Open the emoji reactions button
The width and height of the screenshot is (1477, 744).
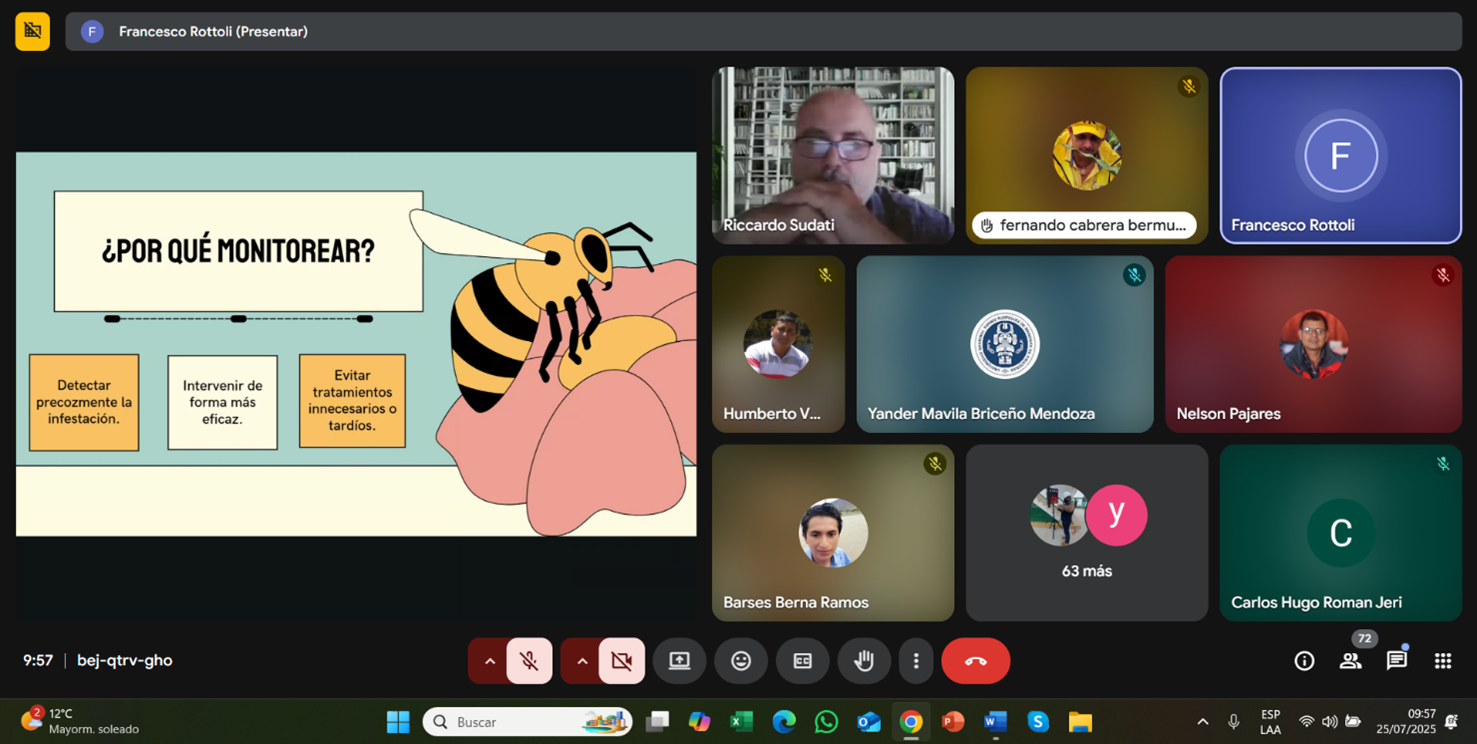pyautogui.click(x=741, y=661)
